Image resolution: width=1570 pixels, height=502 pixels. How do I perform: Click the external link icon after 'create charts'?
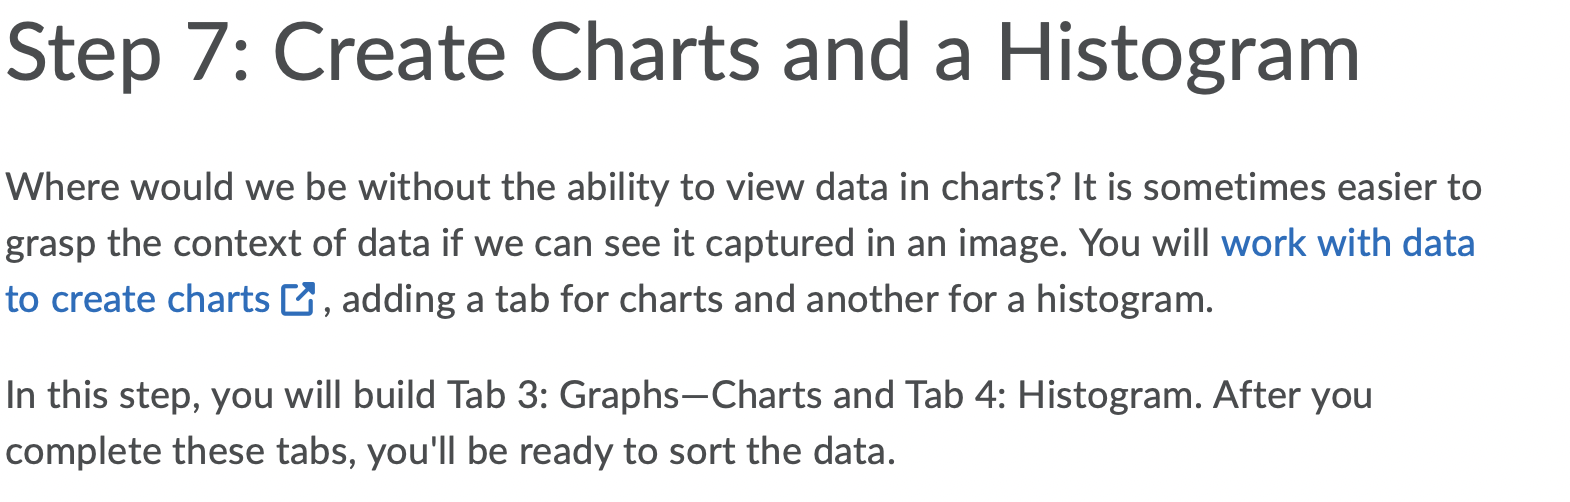click(x=298, y=299)
